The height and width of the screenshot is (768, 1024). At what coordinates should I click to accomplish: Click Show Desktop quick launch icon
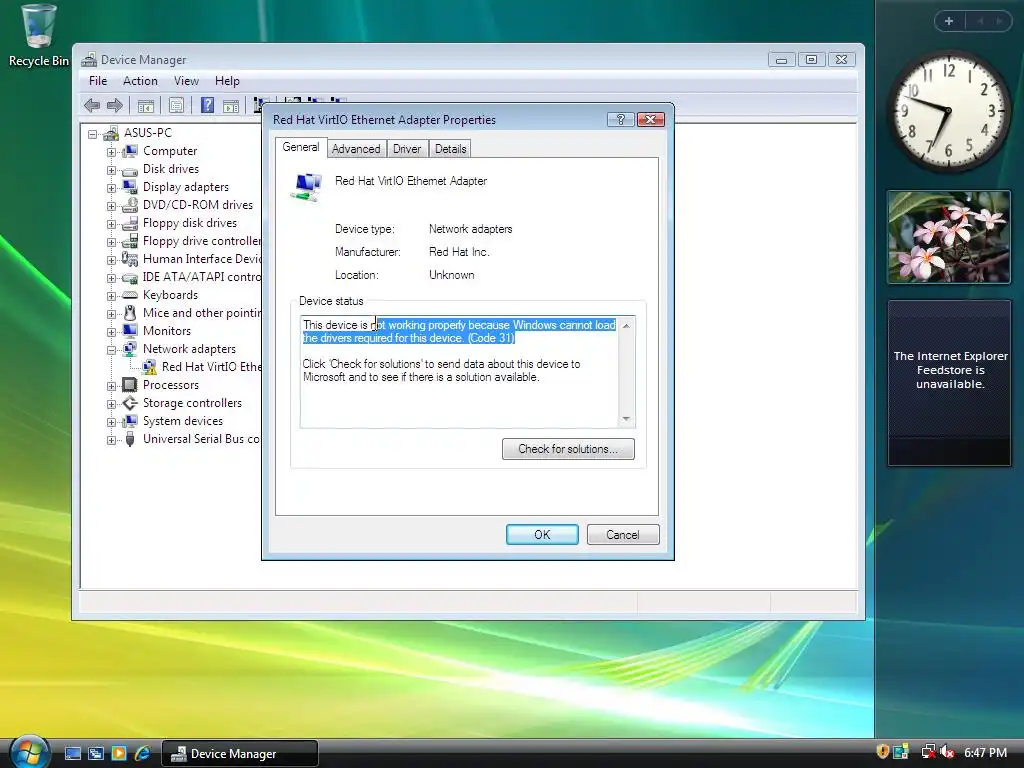click(72, 754)
